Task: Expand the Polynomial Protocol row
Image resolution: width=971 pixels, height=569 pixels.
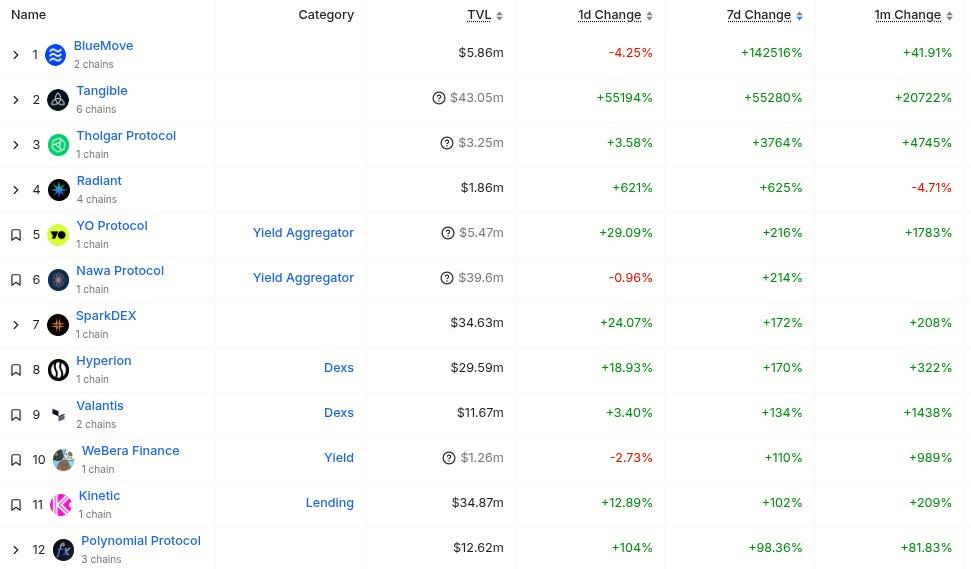Action: (16, 550)
